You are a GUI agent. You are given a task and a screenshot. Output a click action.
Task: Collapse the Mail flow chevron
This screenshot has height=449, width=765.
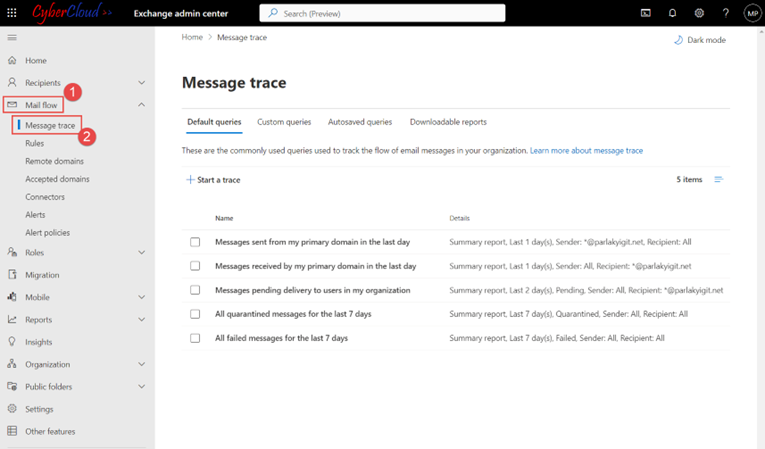(x=141, y=104)
